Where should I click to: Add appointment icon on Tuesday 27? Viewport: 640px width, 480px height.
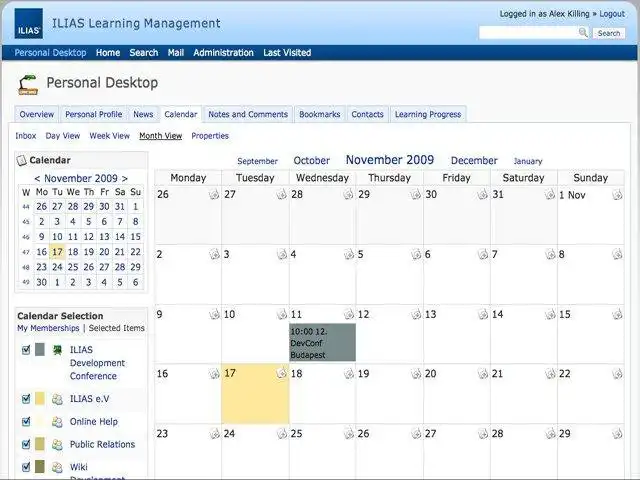(282, 194)
